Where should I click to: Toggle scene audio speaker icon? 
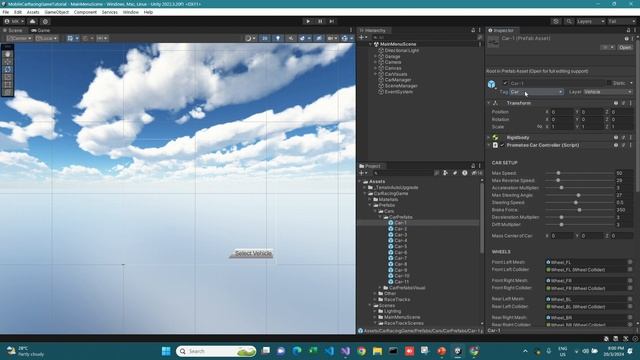291,38
